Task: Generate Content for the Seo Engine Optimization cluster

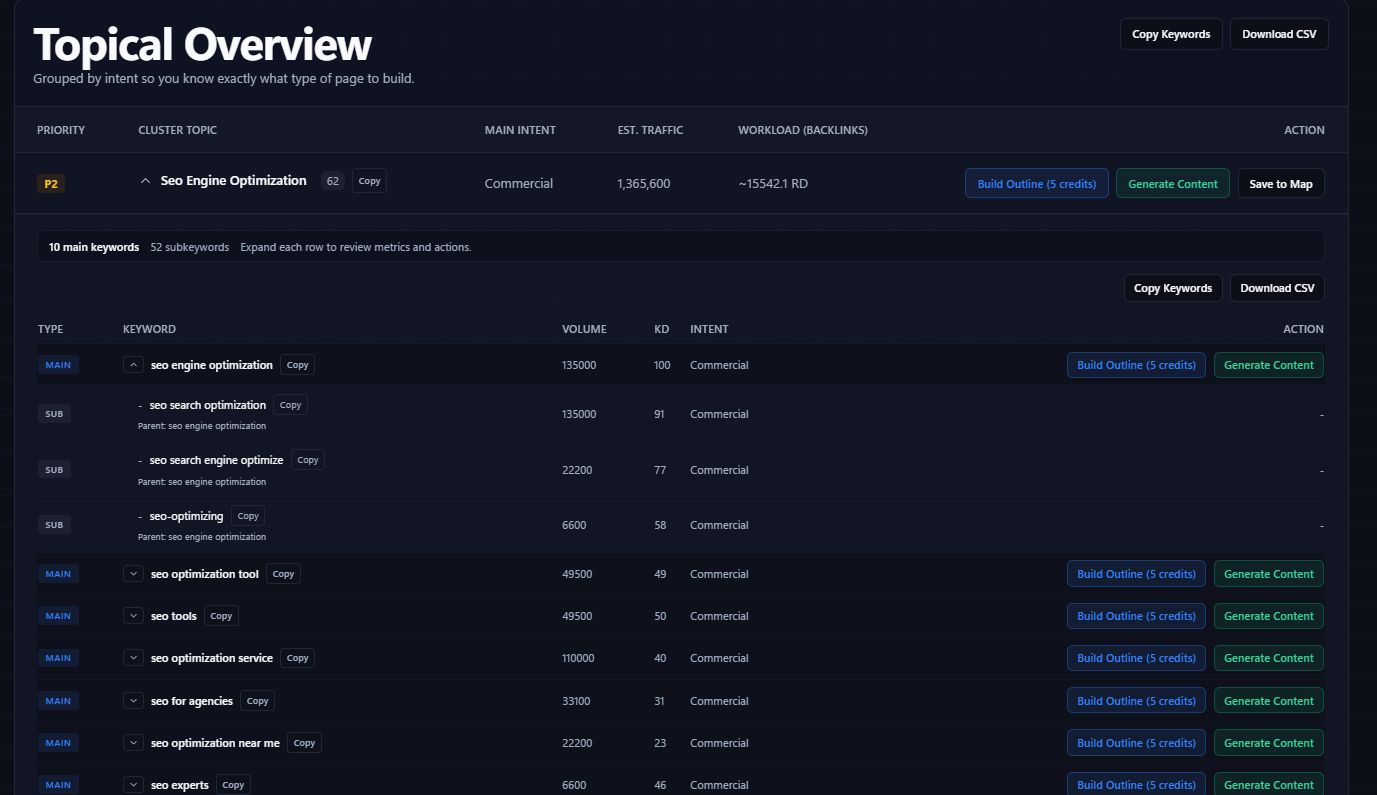Action: pyautogui.click(x=1173, y=183)
